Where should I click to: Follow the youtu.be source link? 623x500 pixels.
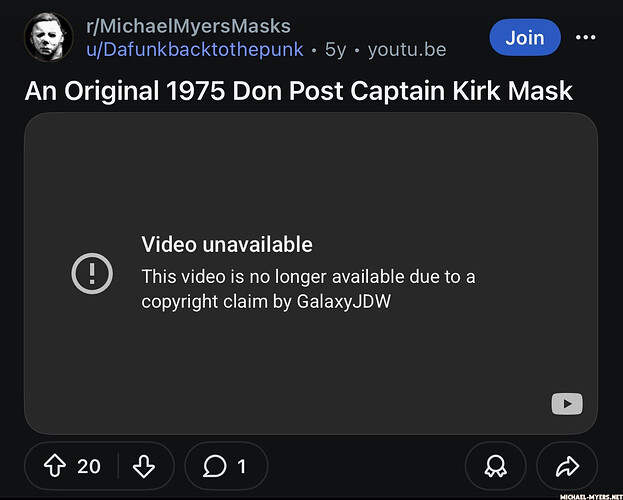tap(407, 50)
